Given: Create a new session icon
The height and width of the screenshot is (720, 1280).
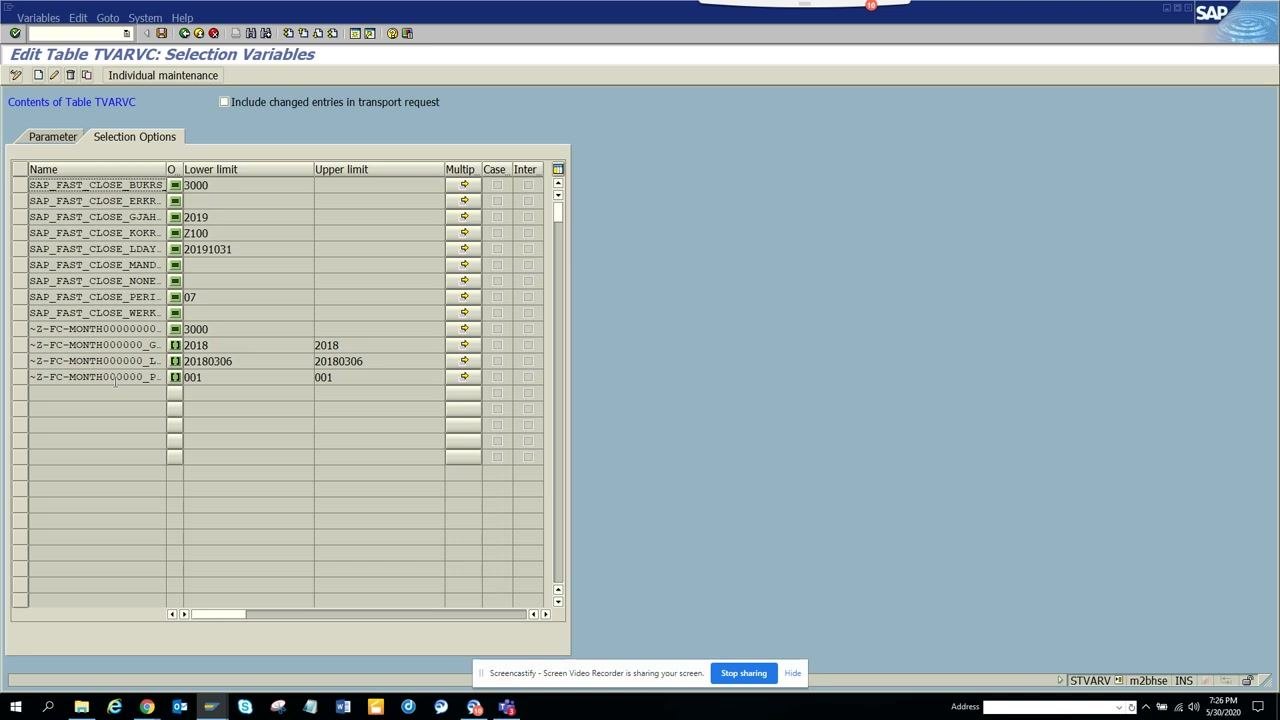Looking at the screenshot, I should click(x=355, y=33).
